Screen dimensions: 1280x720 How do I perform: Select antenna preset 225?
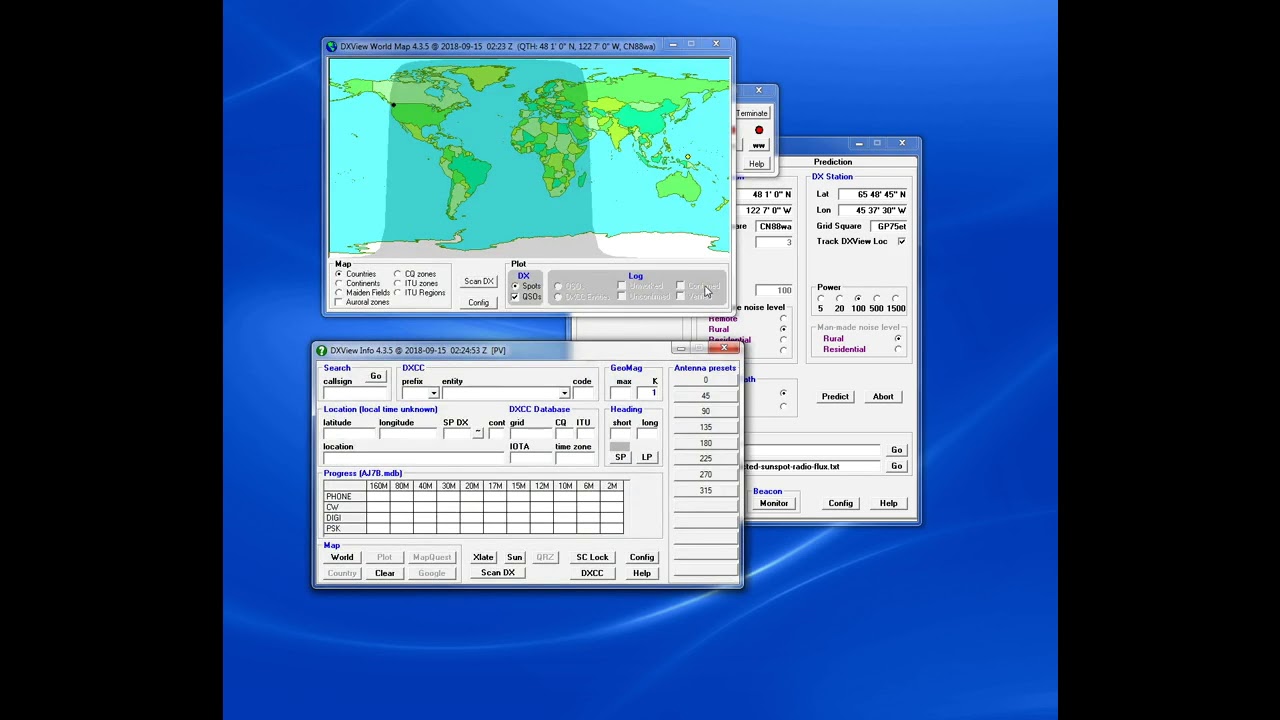706,459
